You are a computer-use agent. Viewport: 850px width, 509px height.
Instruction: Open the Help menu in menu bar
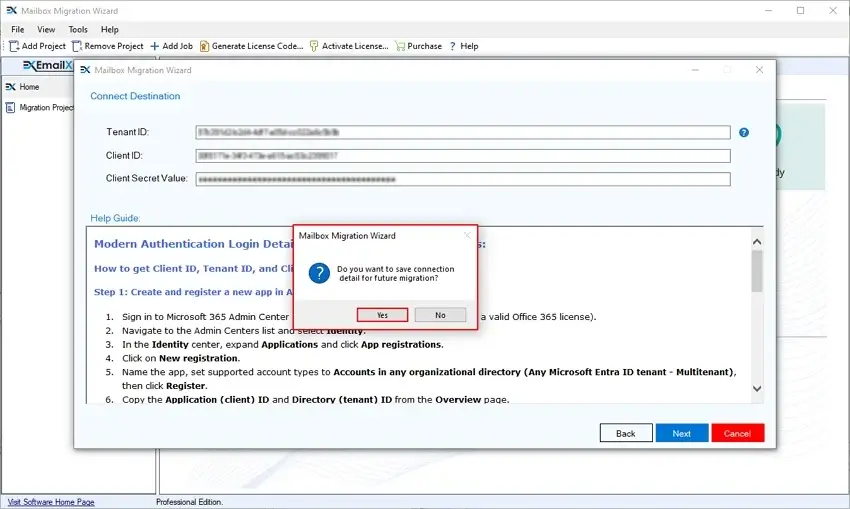tap(110, 29)
